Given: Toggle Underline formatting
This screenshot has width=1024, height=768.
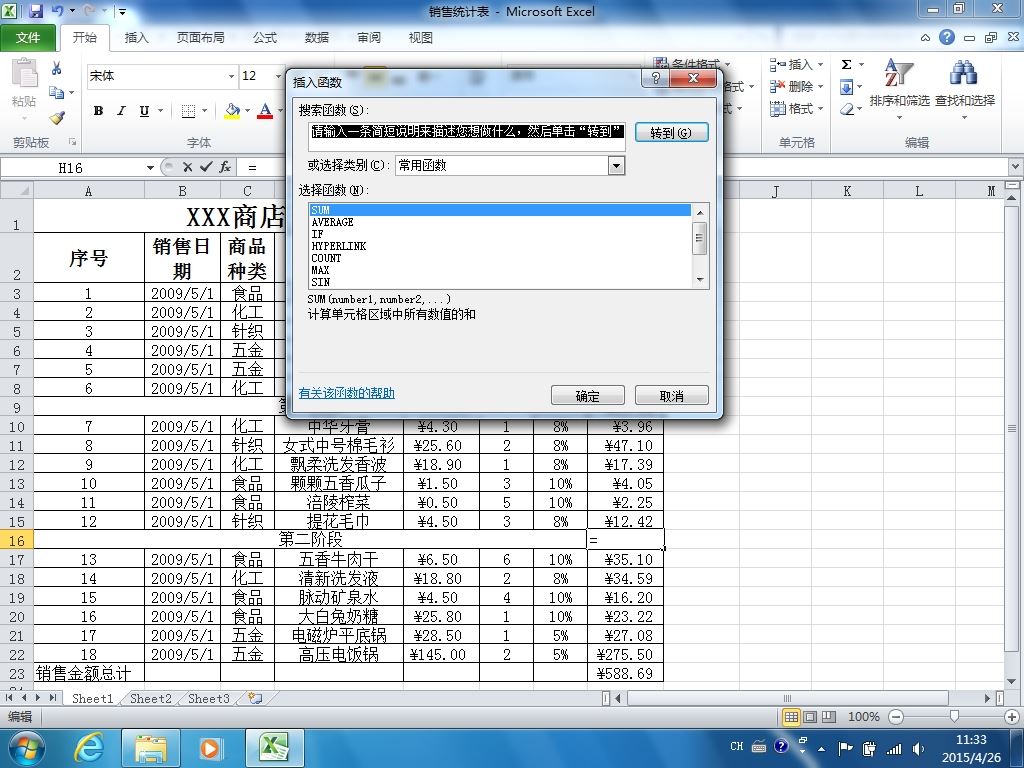Looking at the screenshot, I should tap(144, 111).
